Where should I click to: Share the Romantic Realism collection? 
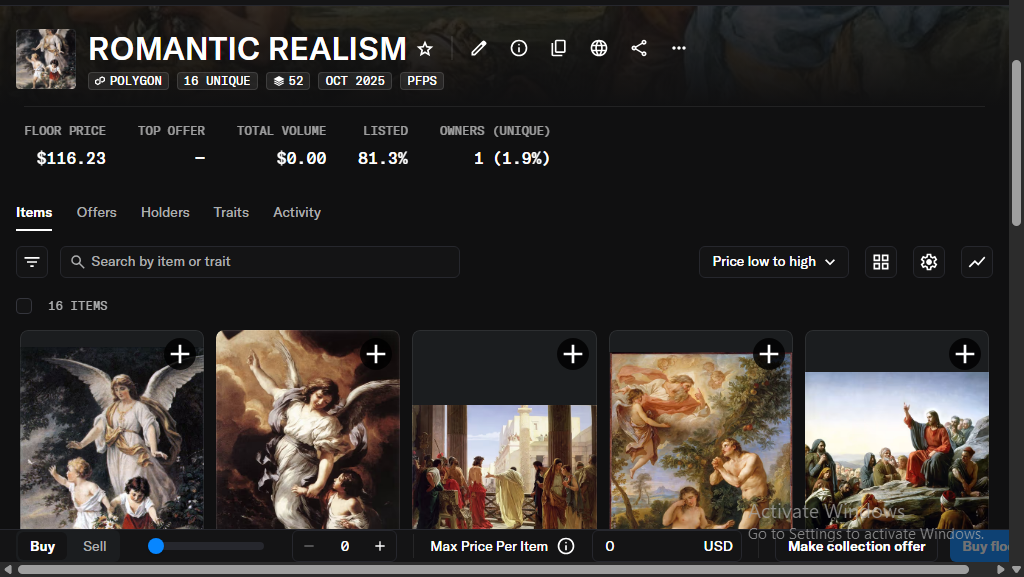point(639,48)
